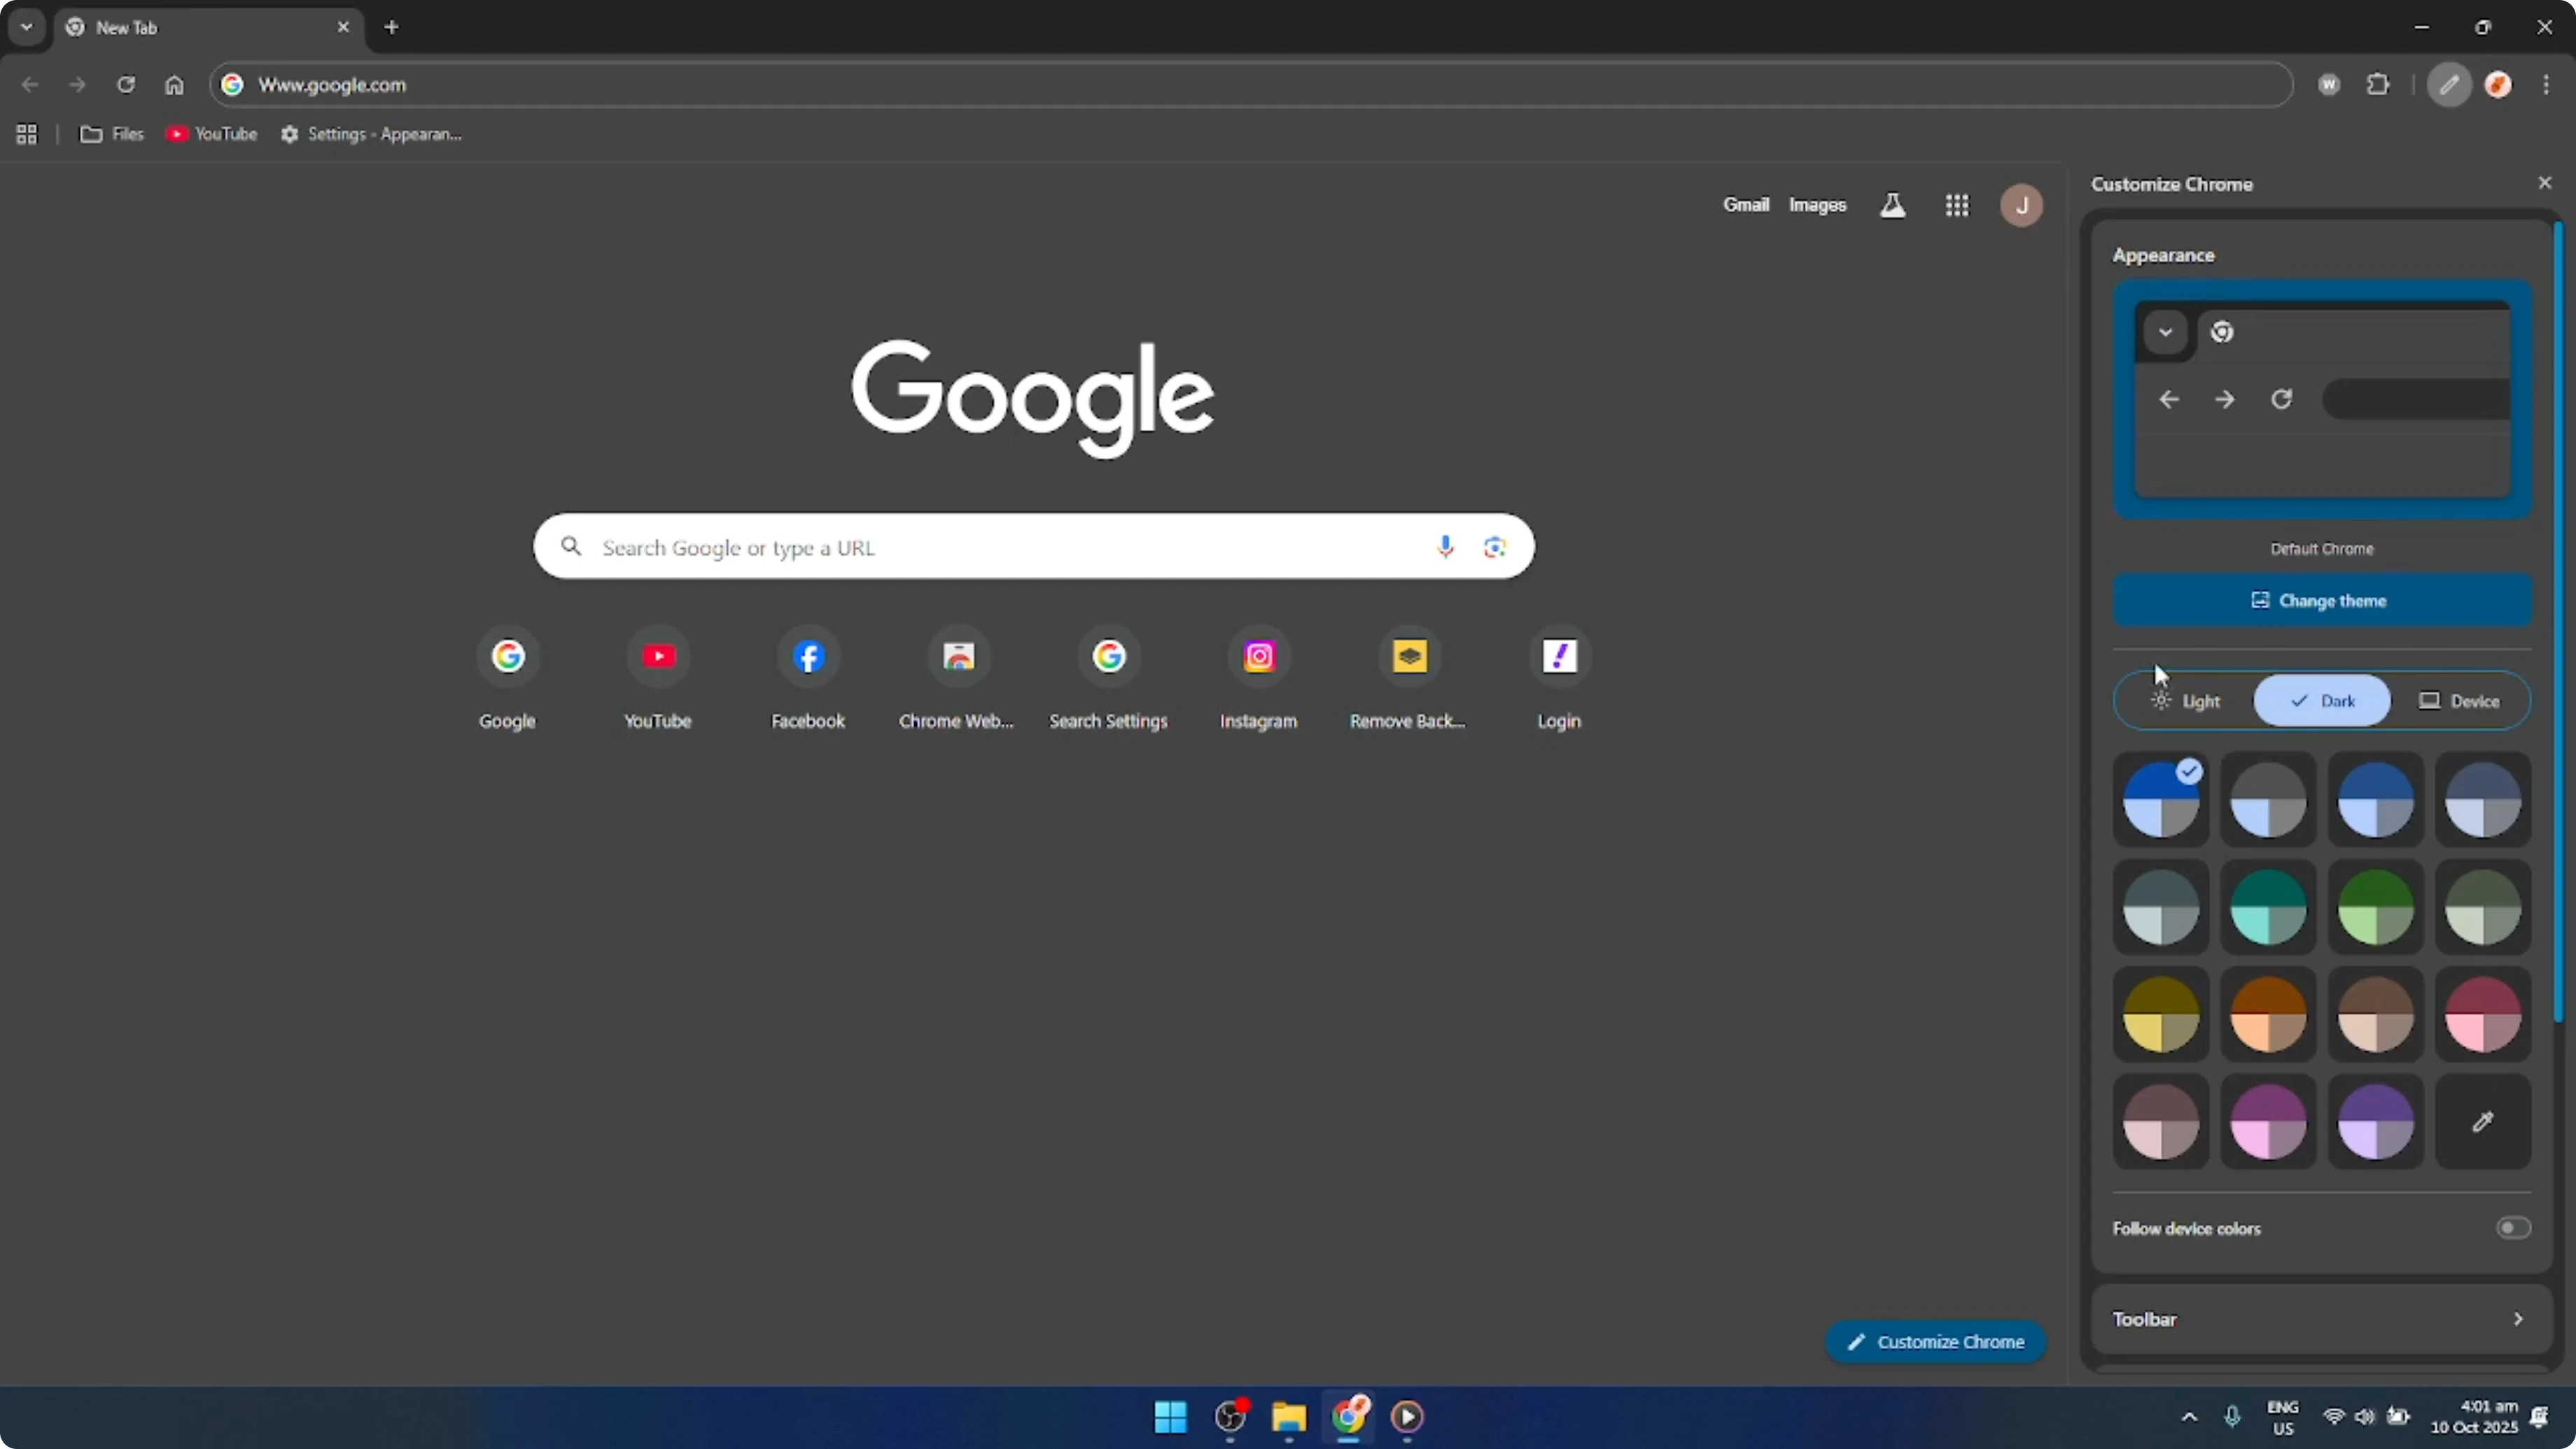Open the ENG US language indicator
The height and width of the screenshot is (1449, 2576).
(2283, 1417)
